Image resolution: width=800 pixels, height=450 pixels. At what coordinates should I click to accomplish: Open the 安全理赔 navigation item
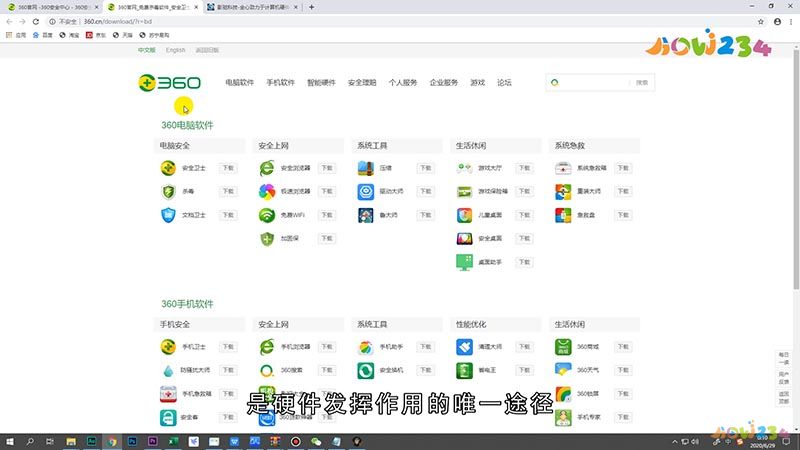click(362, 83)
